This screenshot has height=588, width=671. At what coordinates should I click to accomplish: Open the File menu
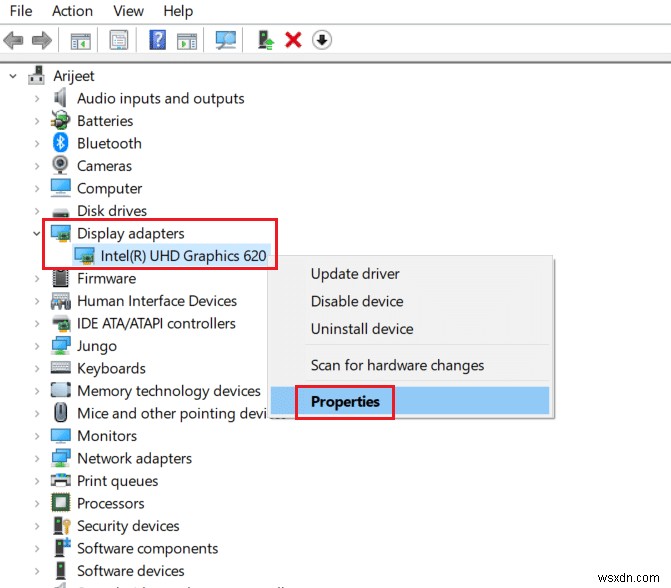click(21, 11)
